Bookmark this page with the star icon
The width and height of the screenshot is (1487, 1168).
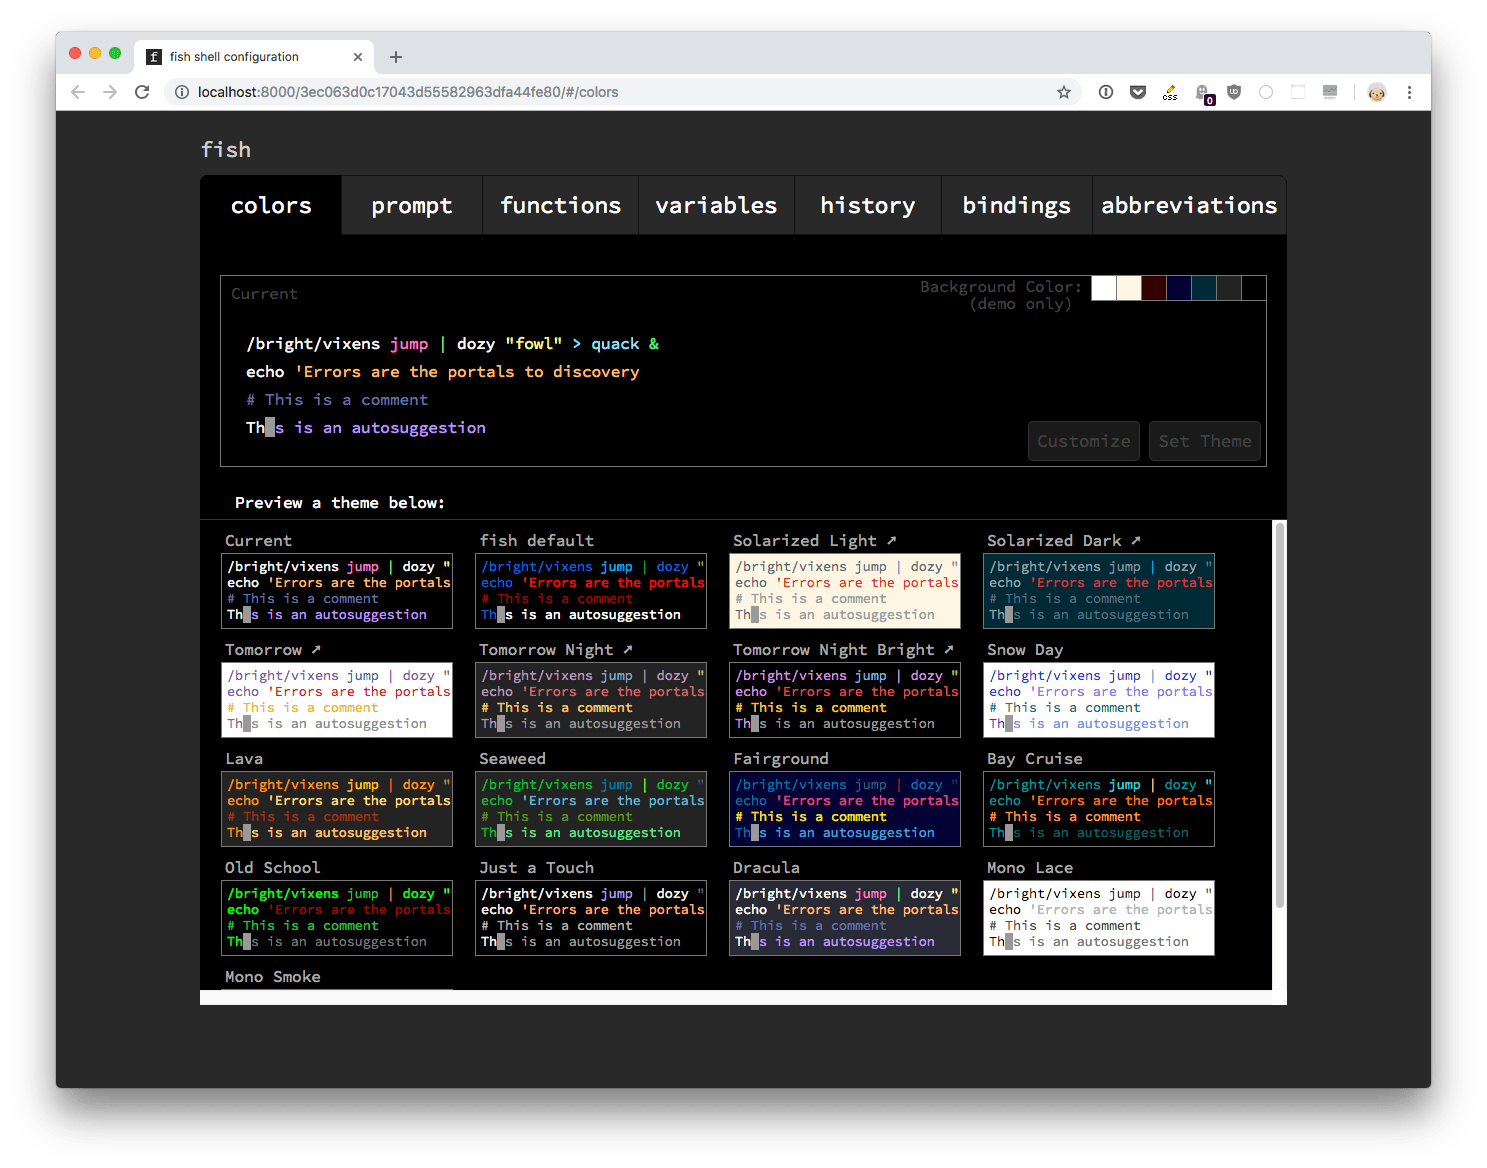pyautogui.click(x=1064, y=92)
